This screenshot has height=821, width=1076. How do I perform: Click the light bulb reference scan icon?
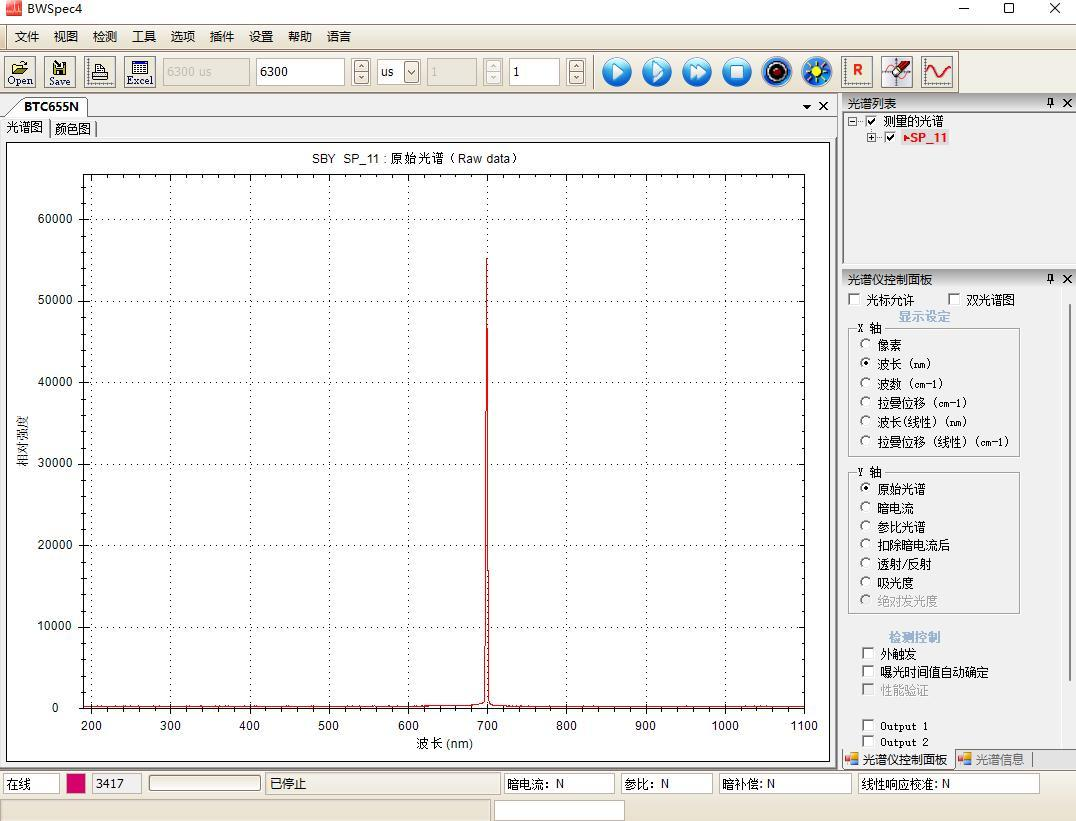pos(817,72)
